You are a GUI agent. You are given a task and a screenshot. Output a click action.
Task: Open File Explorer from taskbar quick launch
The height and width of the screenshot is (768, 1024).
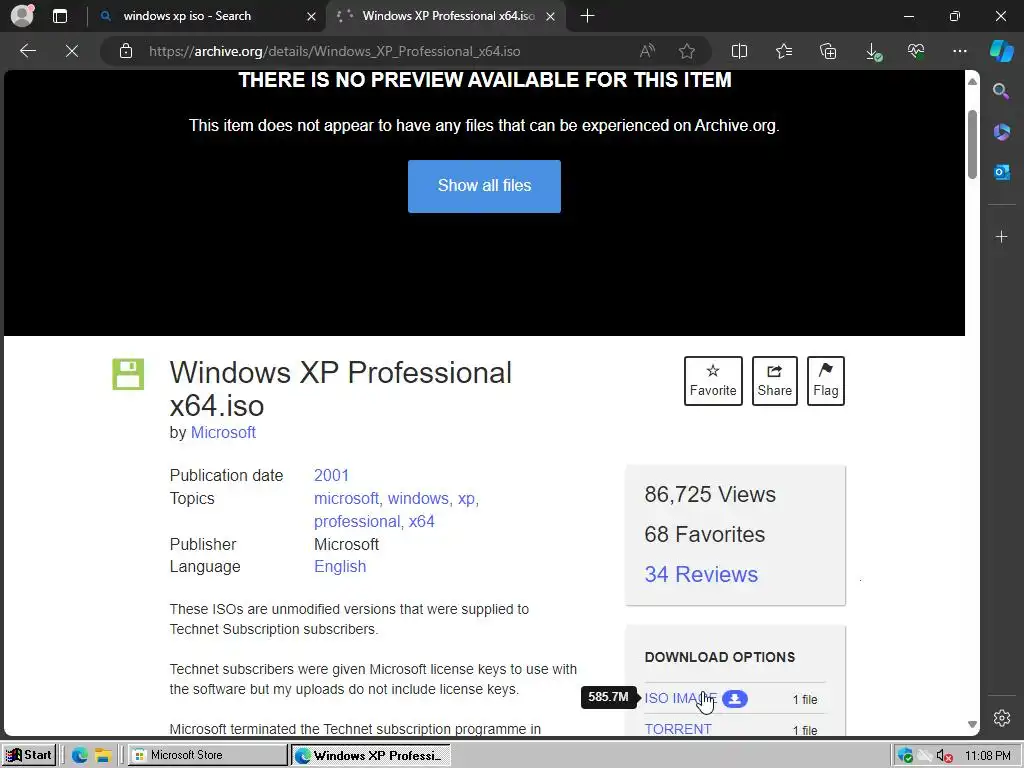[x=103, y=756]
